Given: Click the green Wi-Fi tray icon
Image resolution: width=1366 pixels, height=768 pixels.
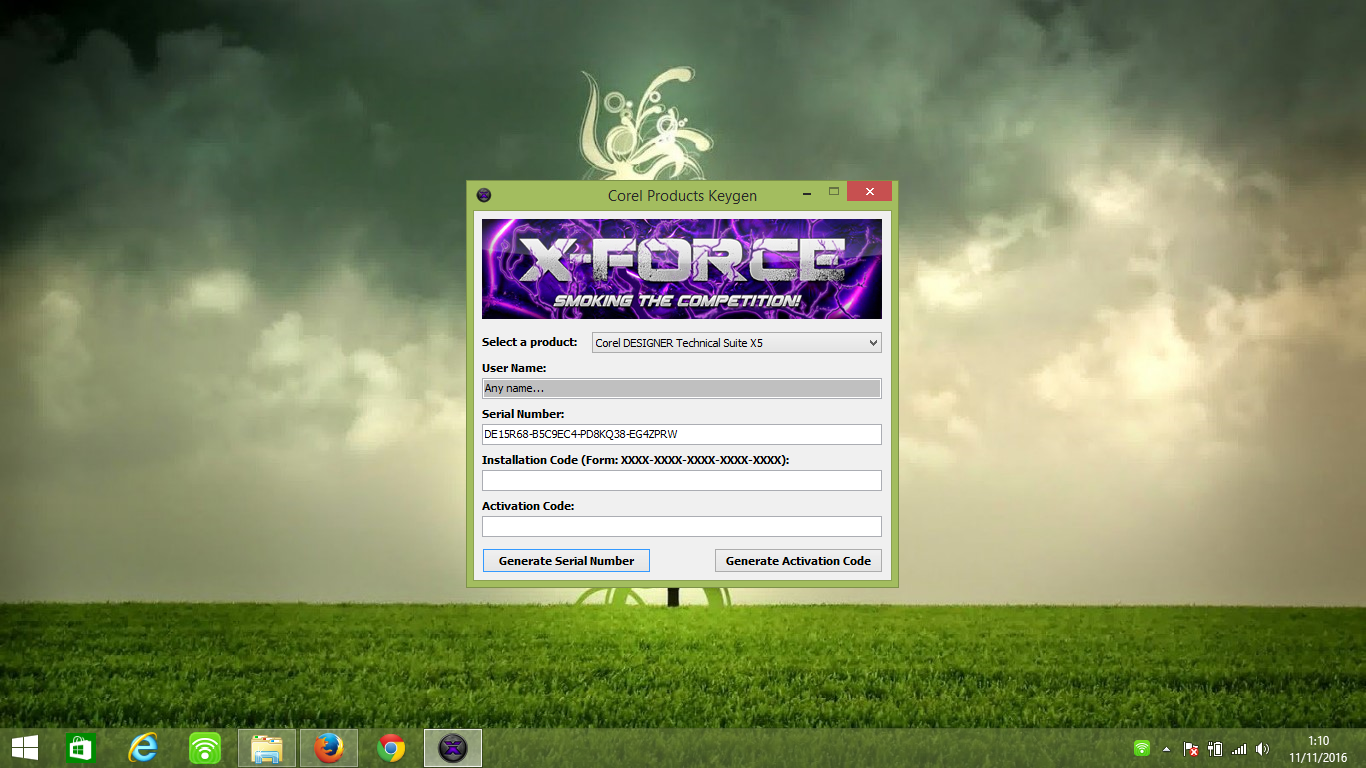Looking at the screenshot, I should [x=1142, y=748].
